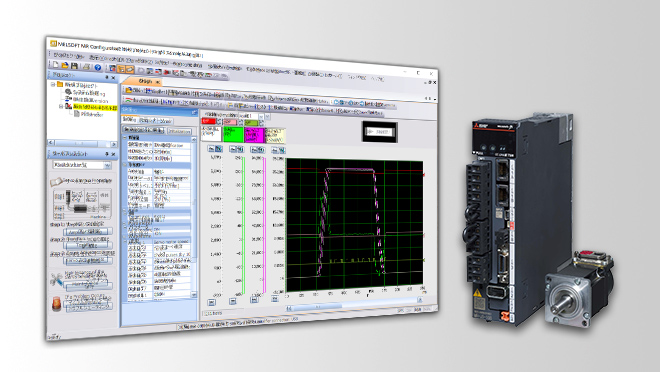The image size is (660, 372).
Task: Collapse the second section of the property grid
Action: pos(125,165)
